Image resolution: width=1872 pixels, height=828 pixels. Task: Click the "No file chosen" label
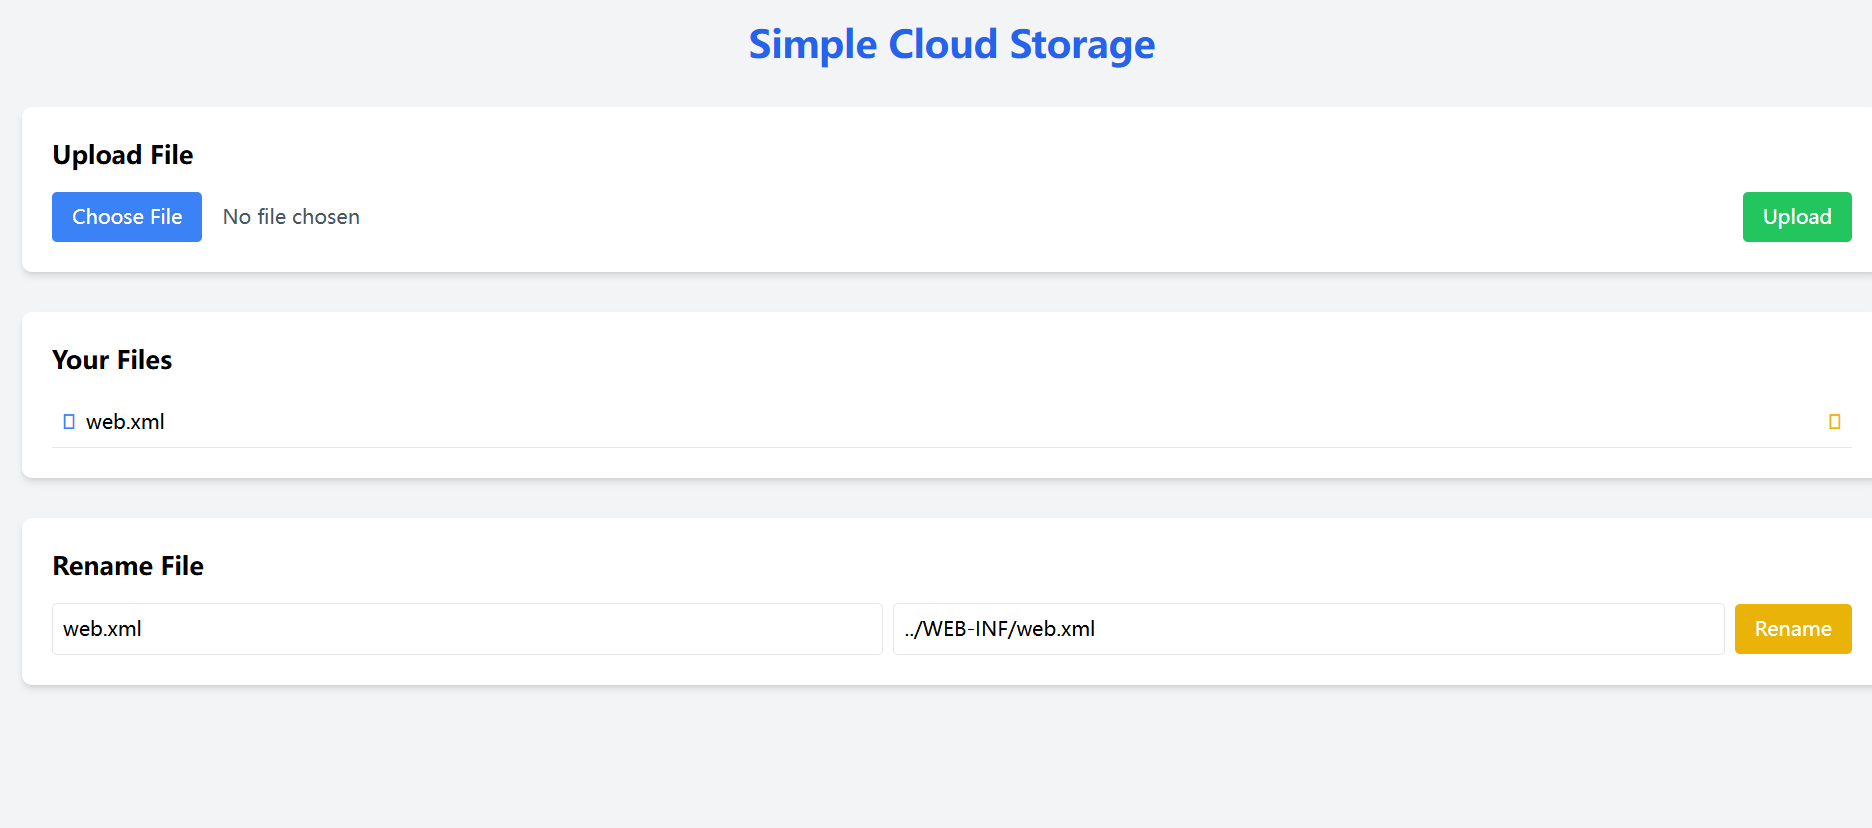(x=291, y=217)
